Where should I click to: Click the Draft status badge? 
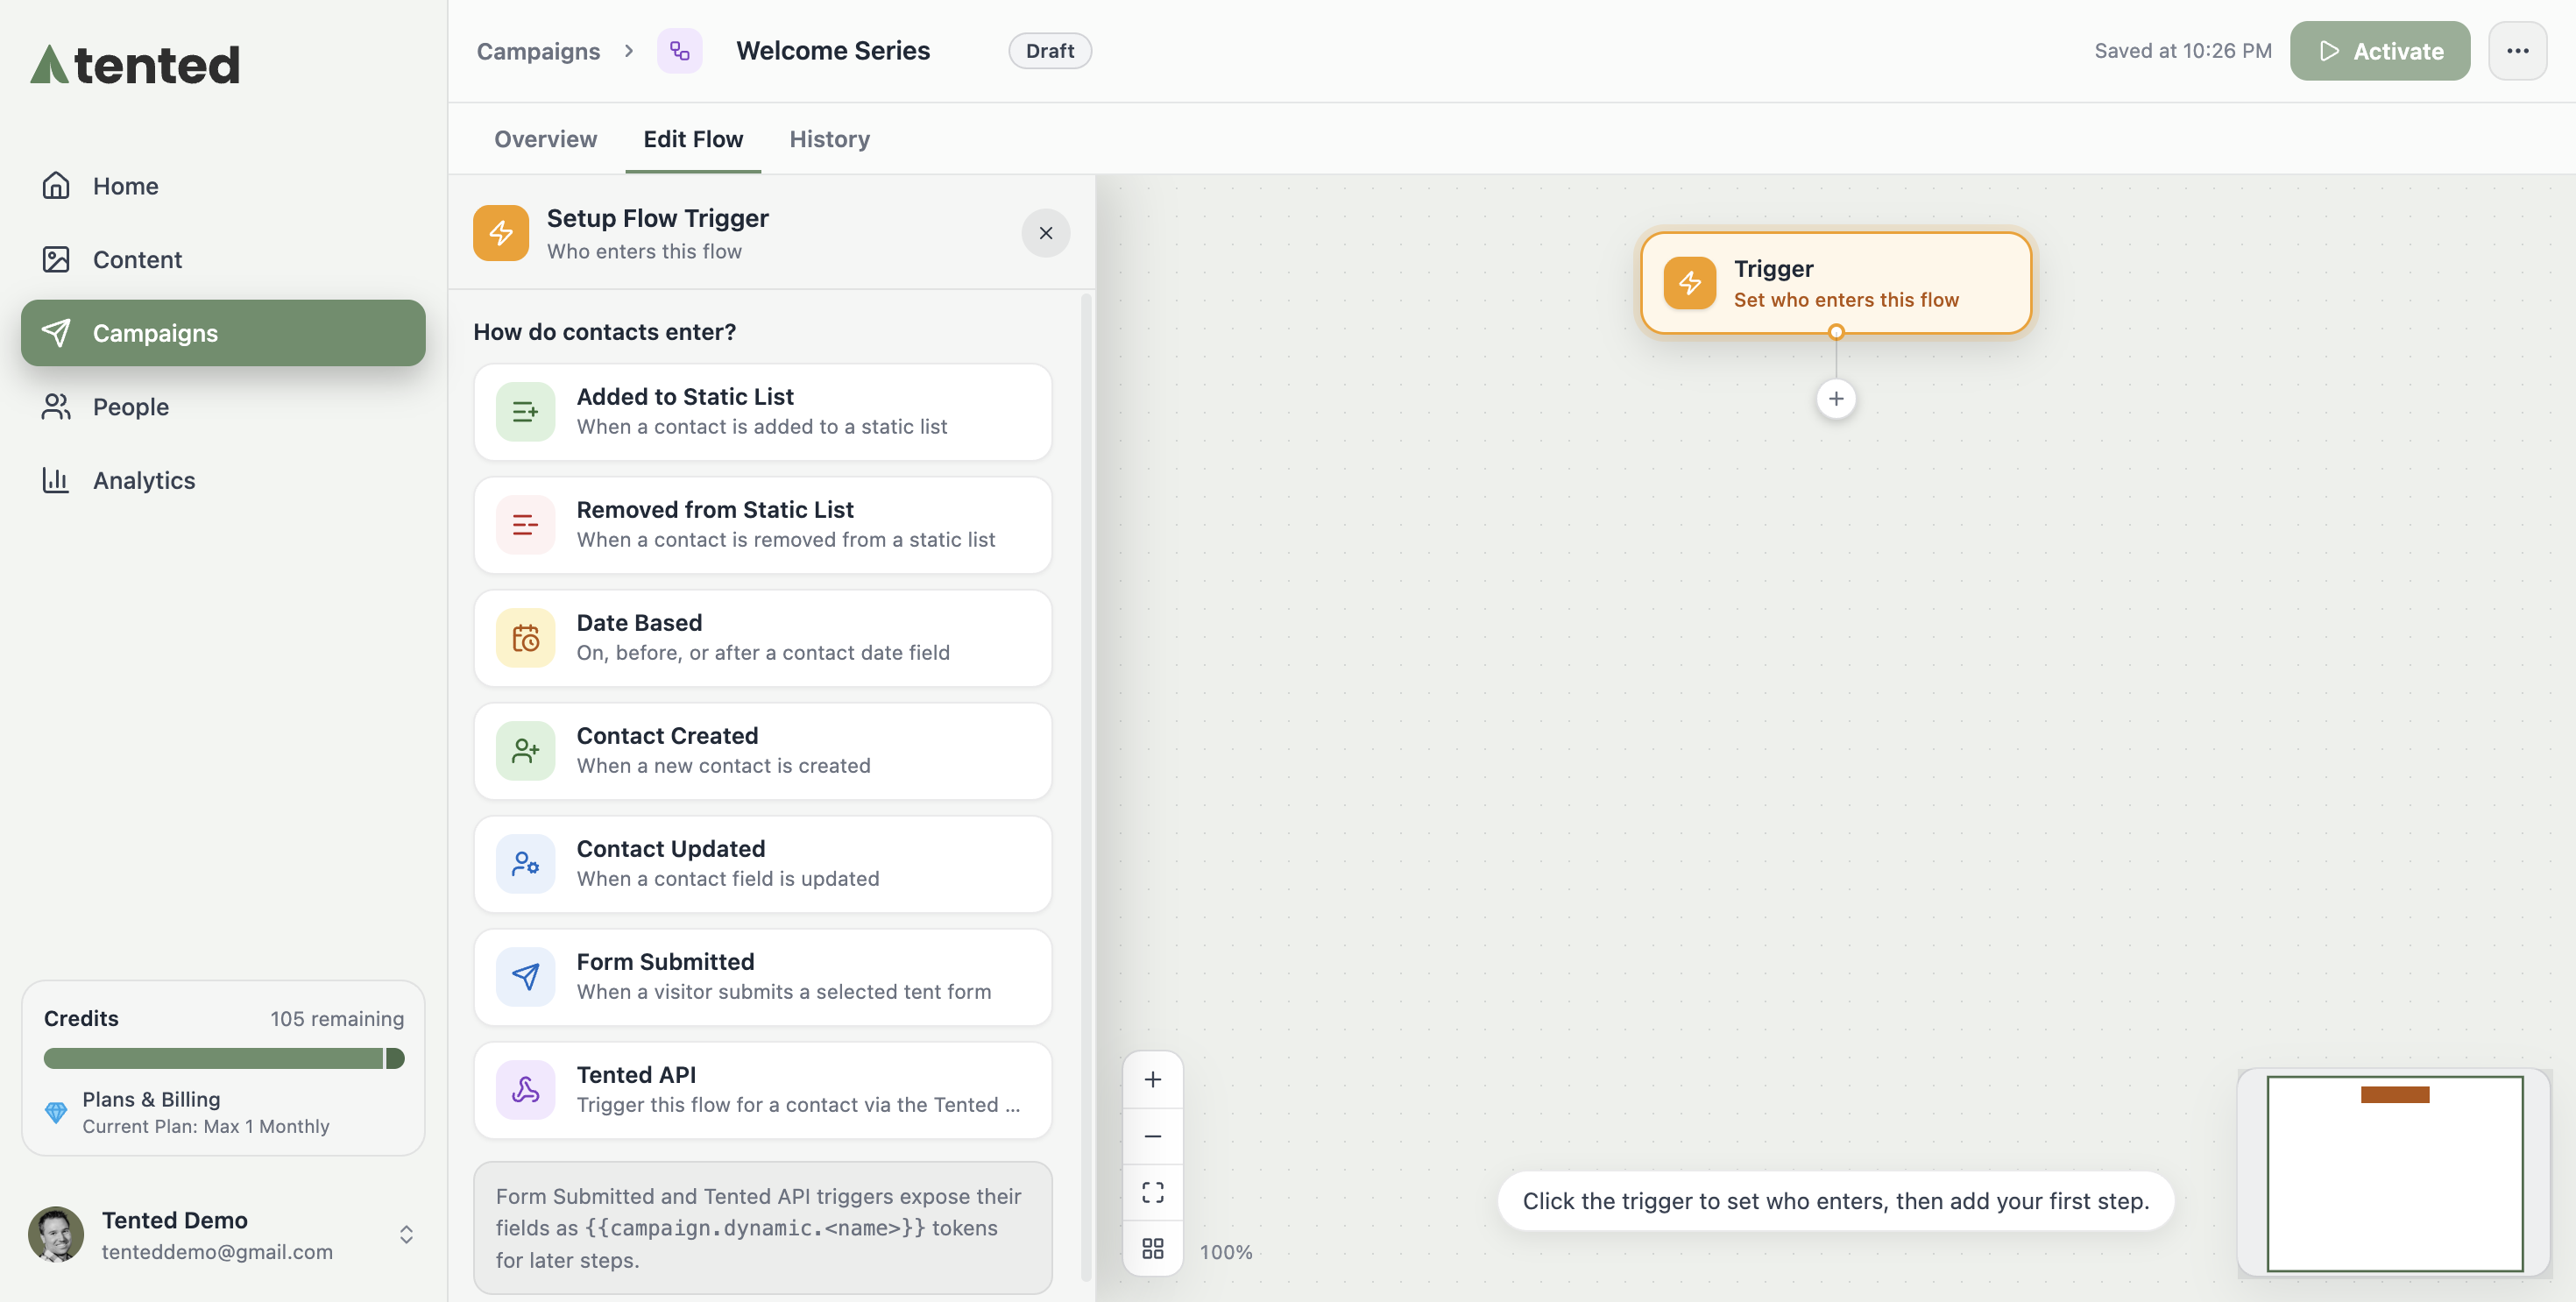(1050, 51)
